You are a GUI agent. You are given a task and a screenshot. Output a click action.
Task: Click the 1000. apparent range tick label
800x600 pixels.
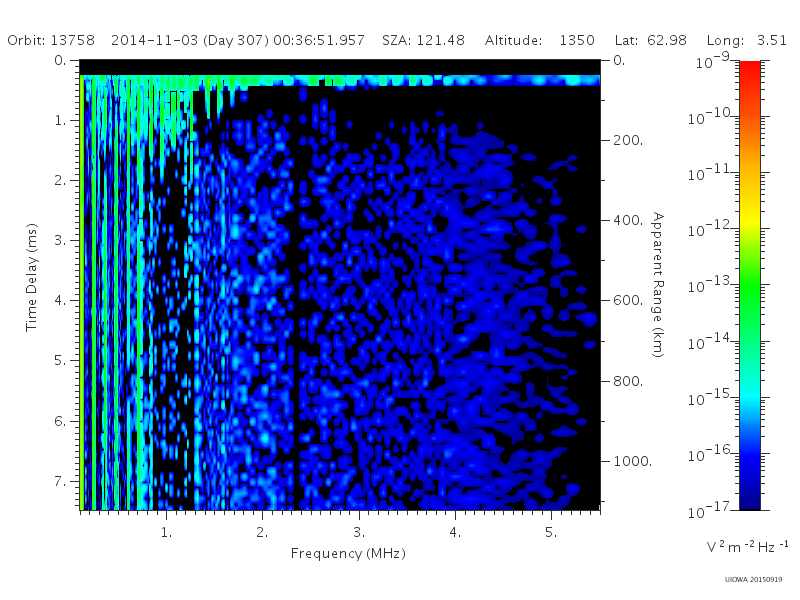632,461
